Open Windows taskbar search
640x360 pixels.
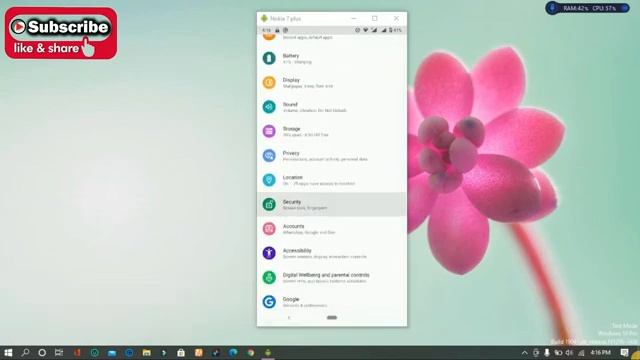pos(25,353)
